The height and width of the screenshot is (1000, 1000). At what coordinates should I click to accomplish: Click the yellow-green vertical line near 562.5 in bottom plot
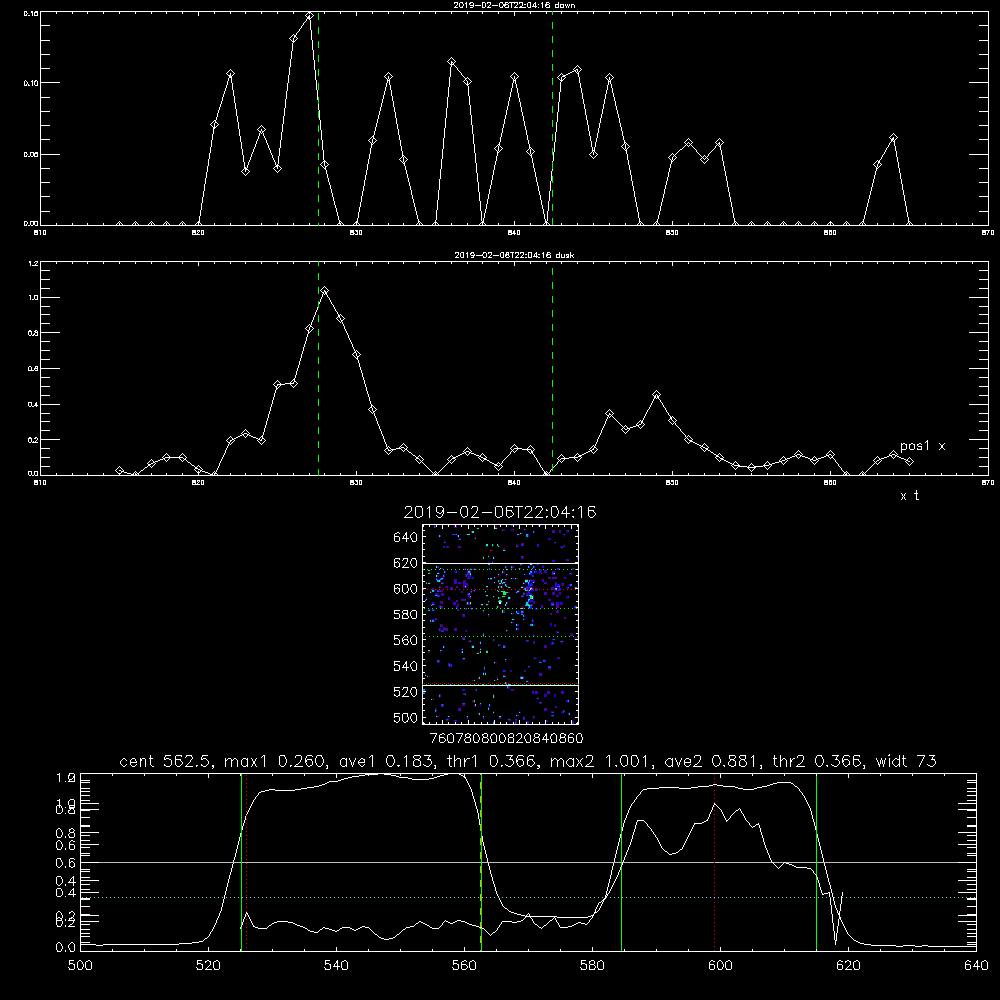tap(481, 861)
